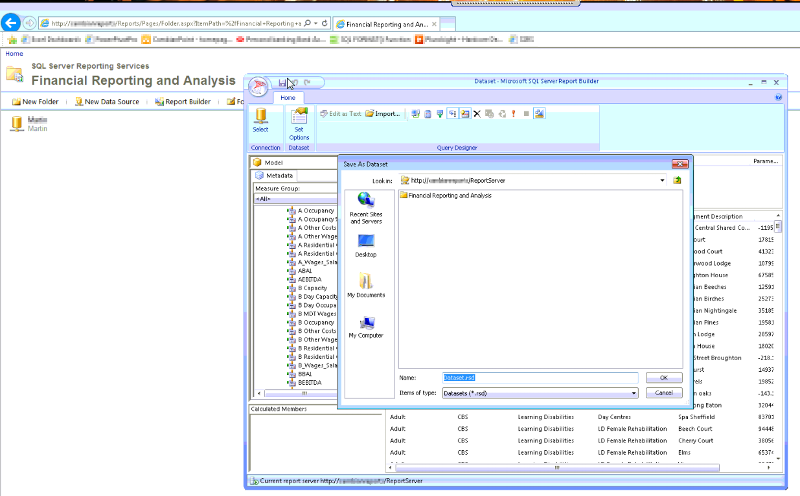Select the ABAL measure in the tree
800x496 pixels.
point(305,271)
